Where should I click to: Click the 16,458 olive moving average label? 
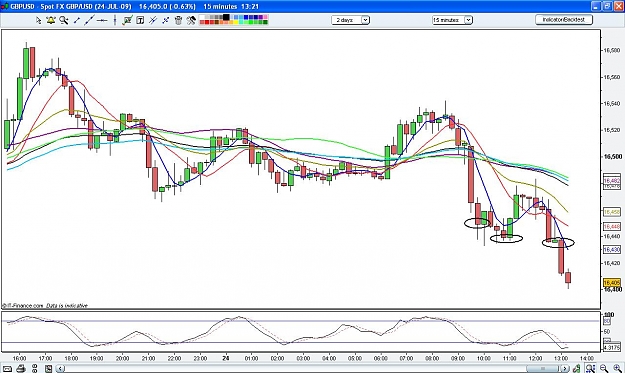(x=612, y=212)
